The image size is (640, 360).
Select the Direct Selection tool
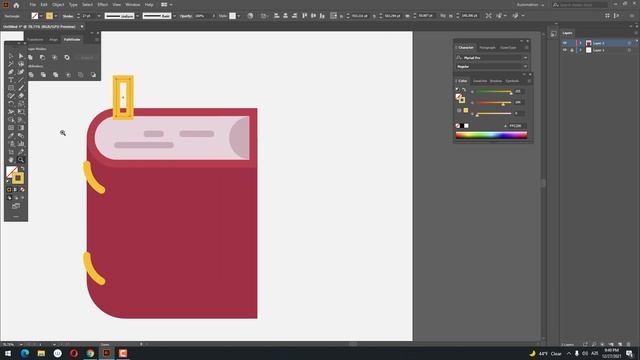[21, 56]
